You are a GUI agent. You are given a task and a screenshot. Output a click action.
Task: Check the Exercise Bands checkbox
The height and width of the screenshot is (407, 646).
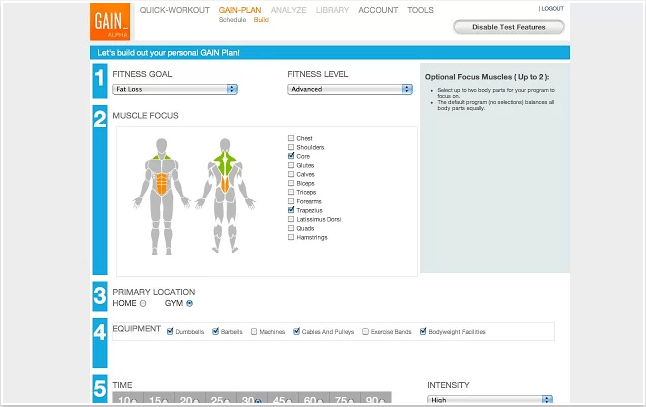click(x=365, y=332)
